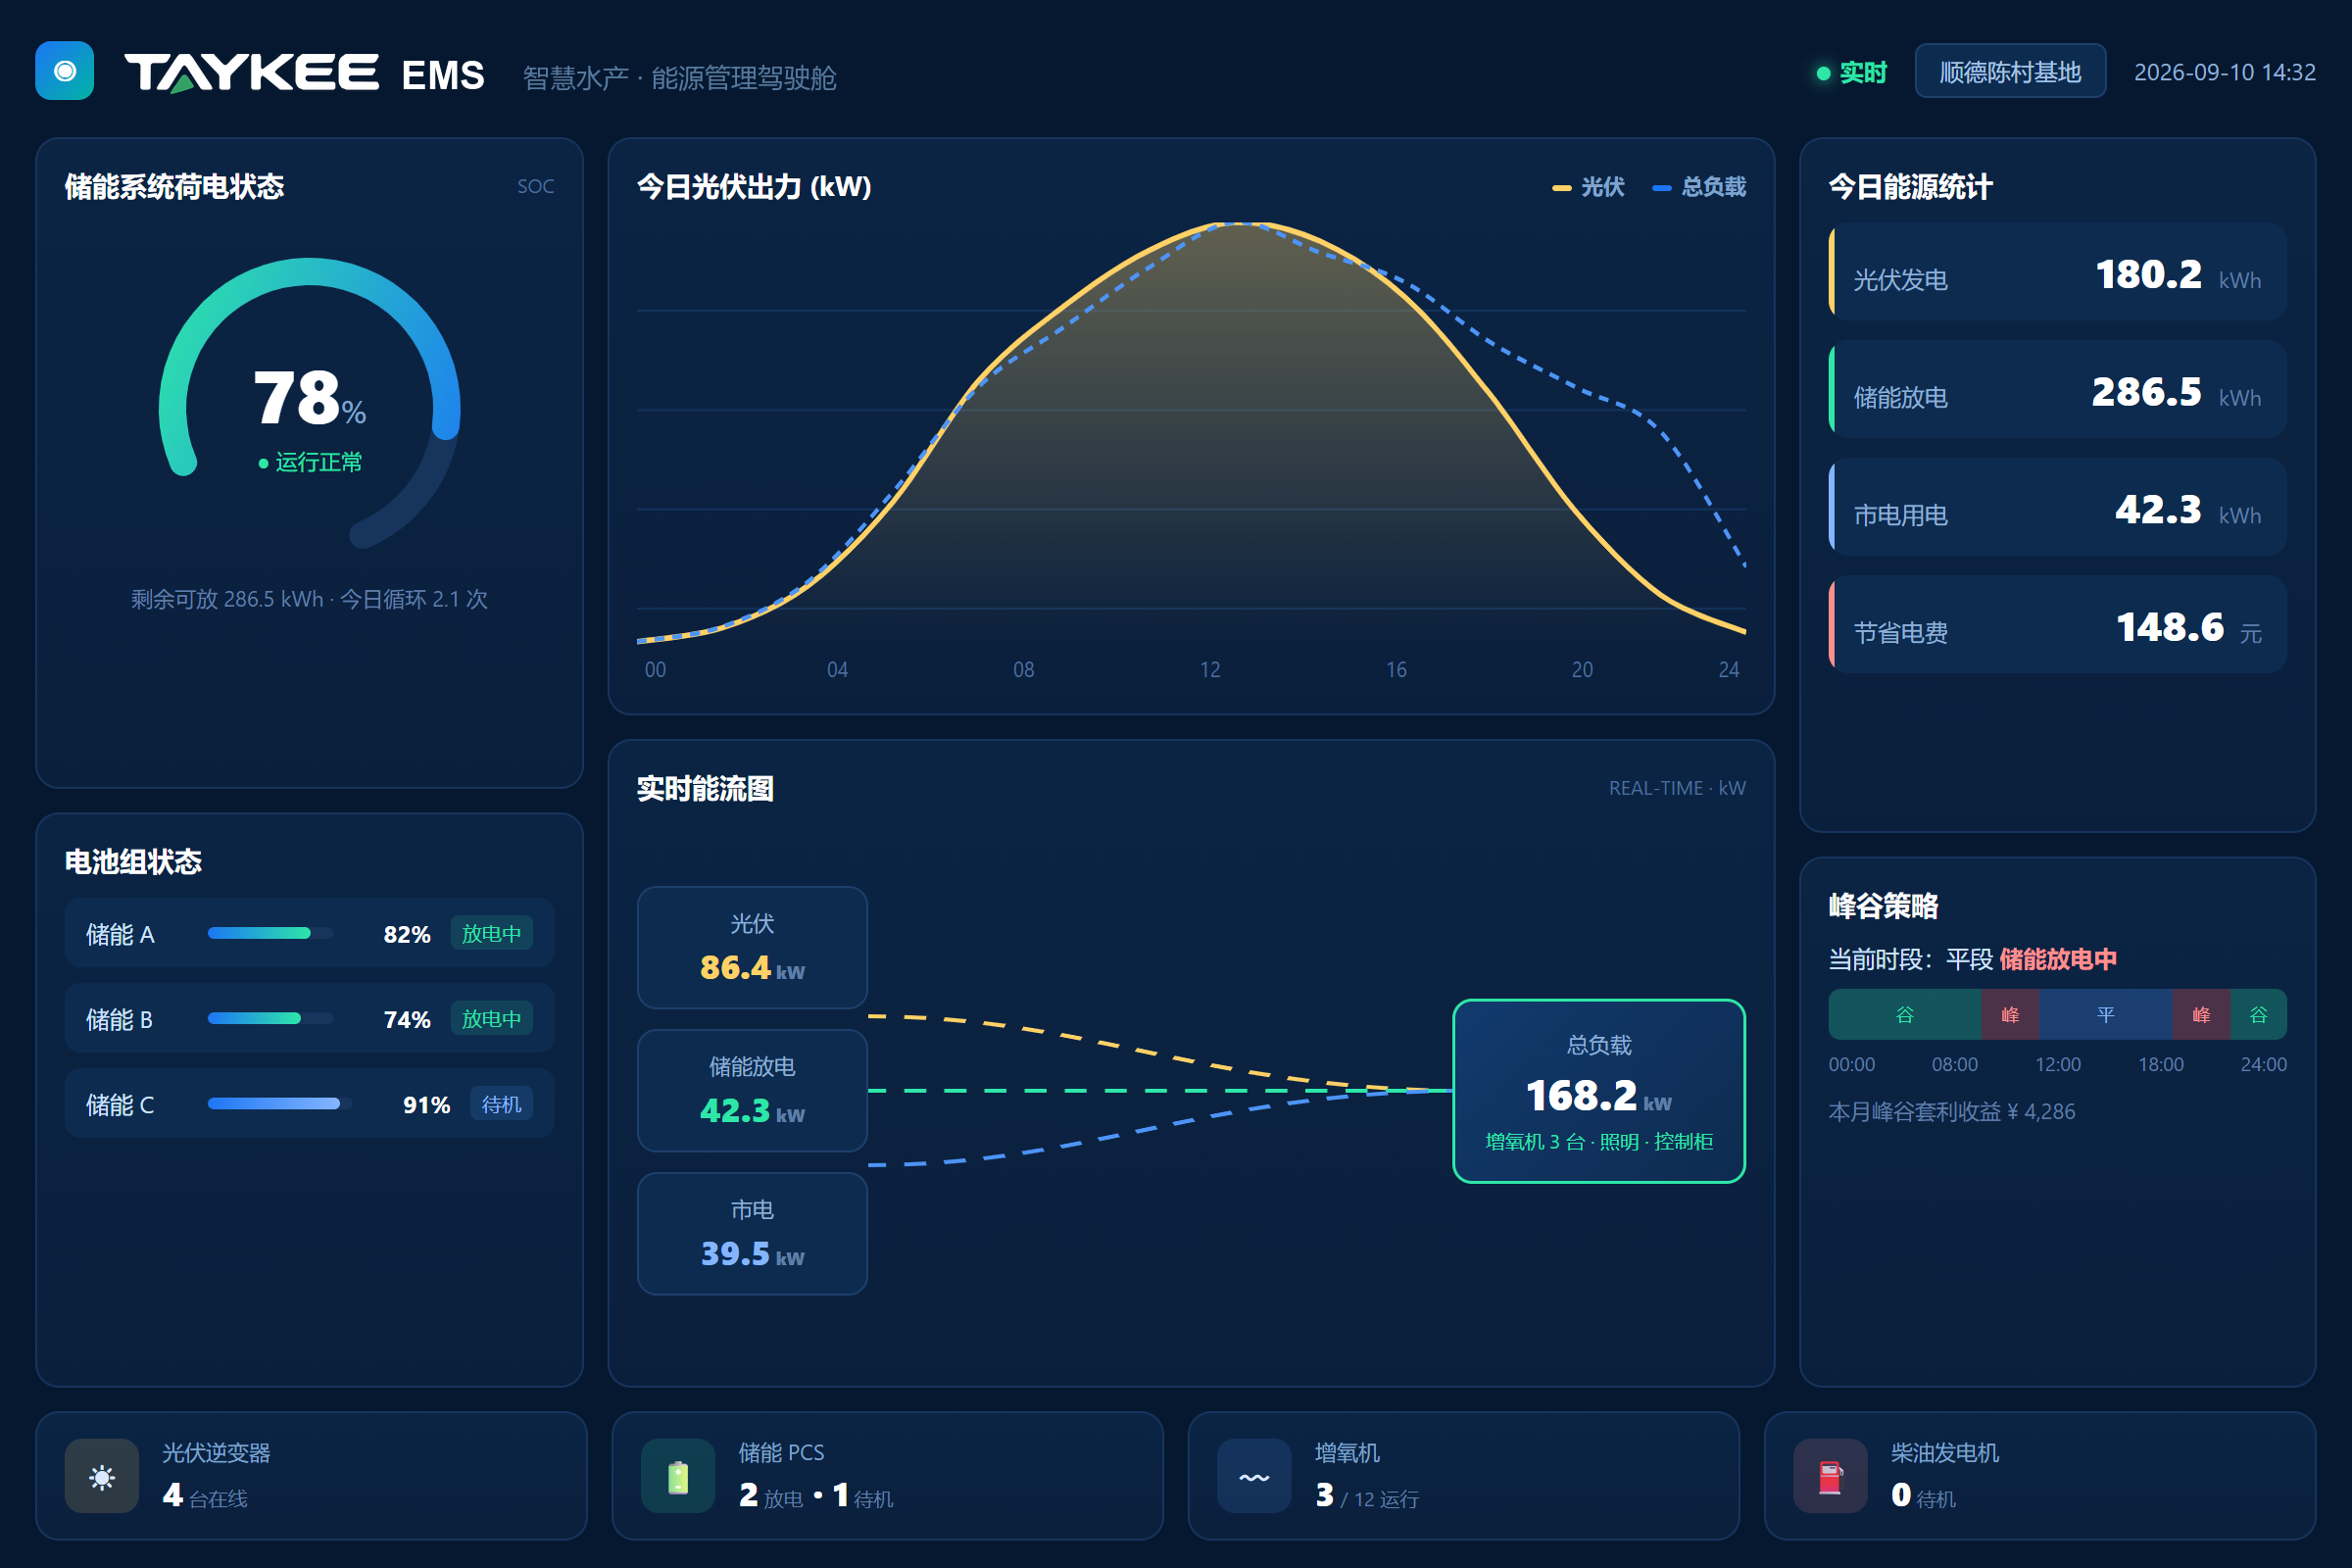Click the 储能 A 放电中 status badge

491,933
